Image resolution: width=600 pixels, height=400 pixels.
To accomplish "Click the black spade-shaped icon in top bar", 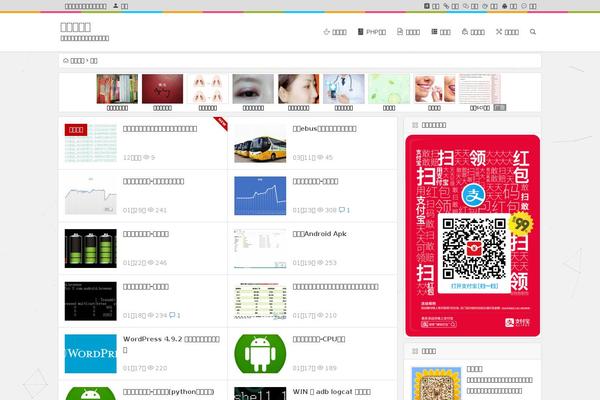I will coord(504,6).
